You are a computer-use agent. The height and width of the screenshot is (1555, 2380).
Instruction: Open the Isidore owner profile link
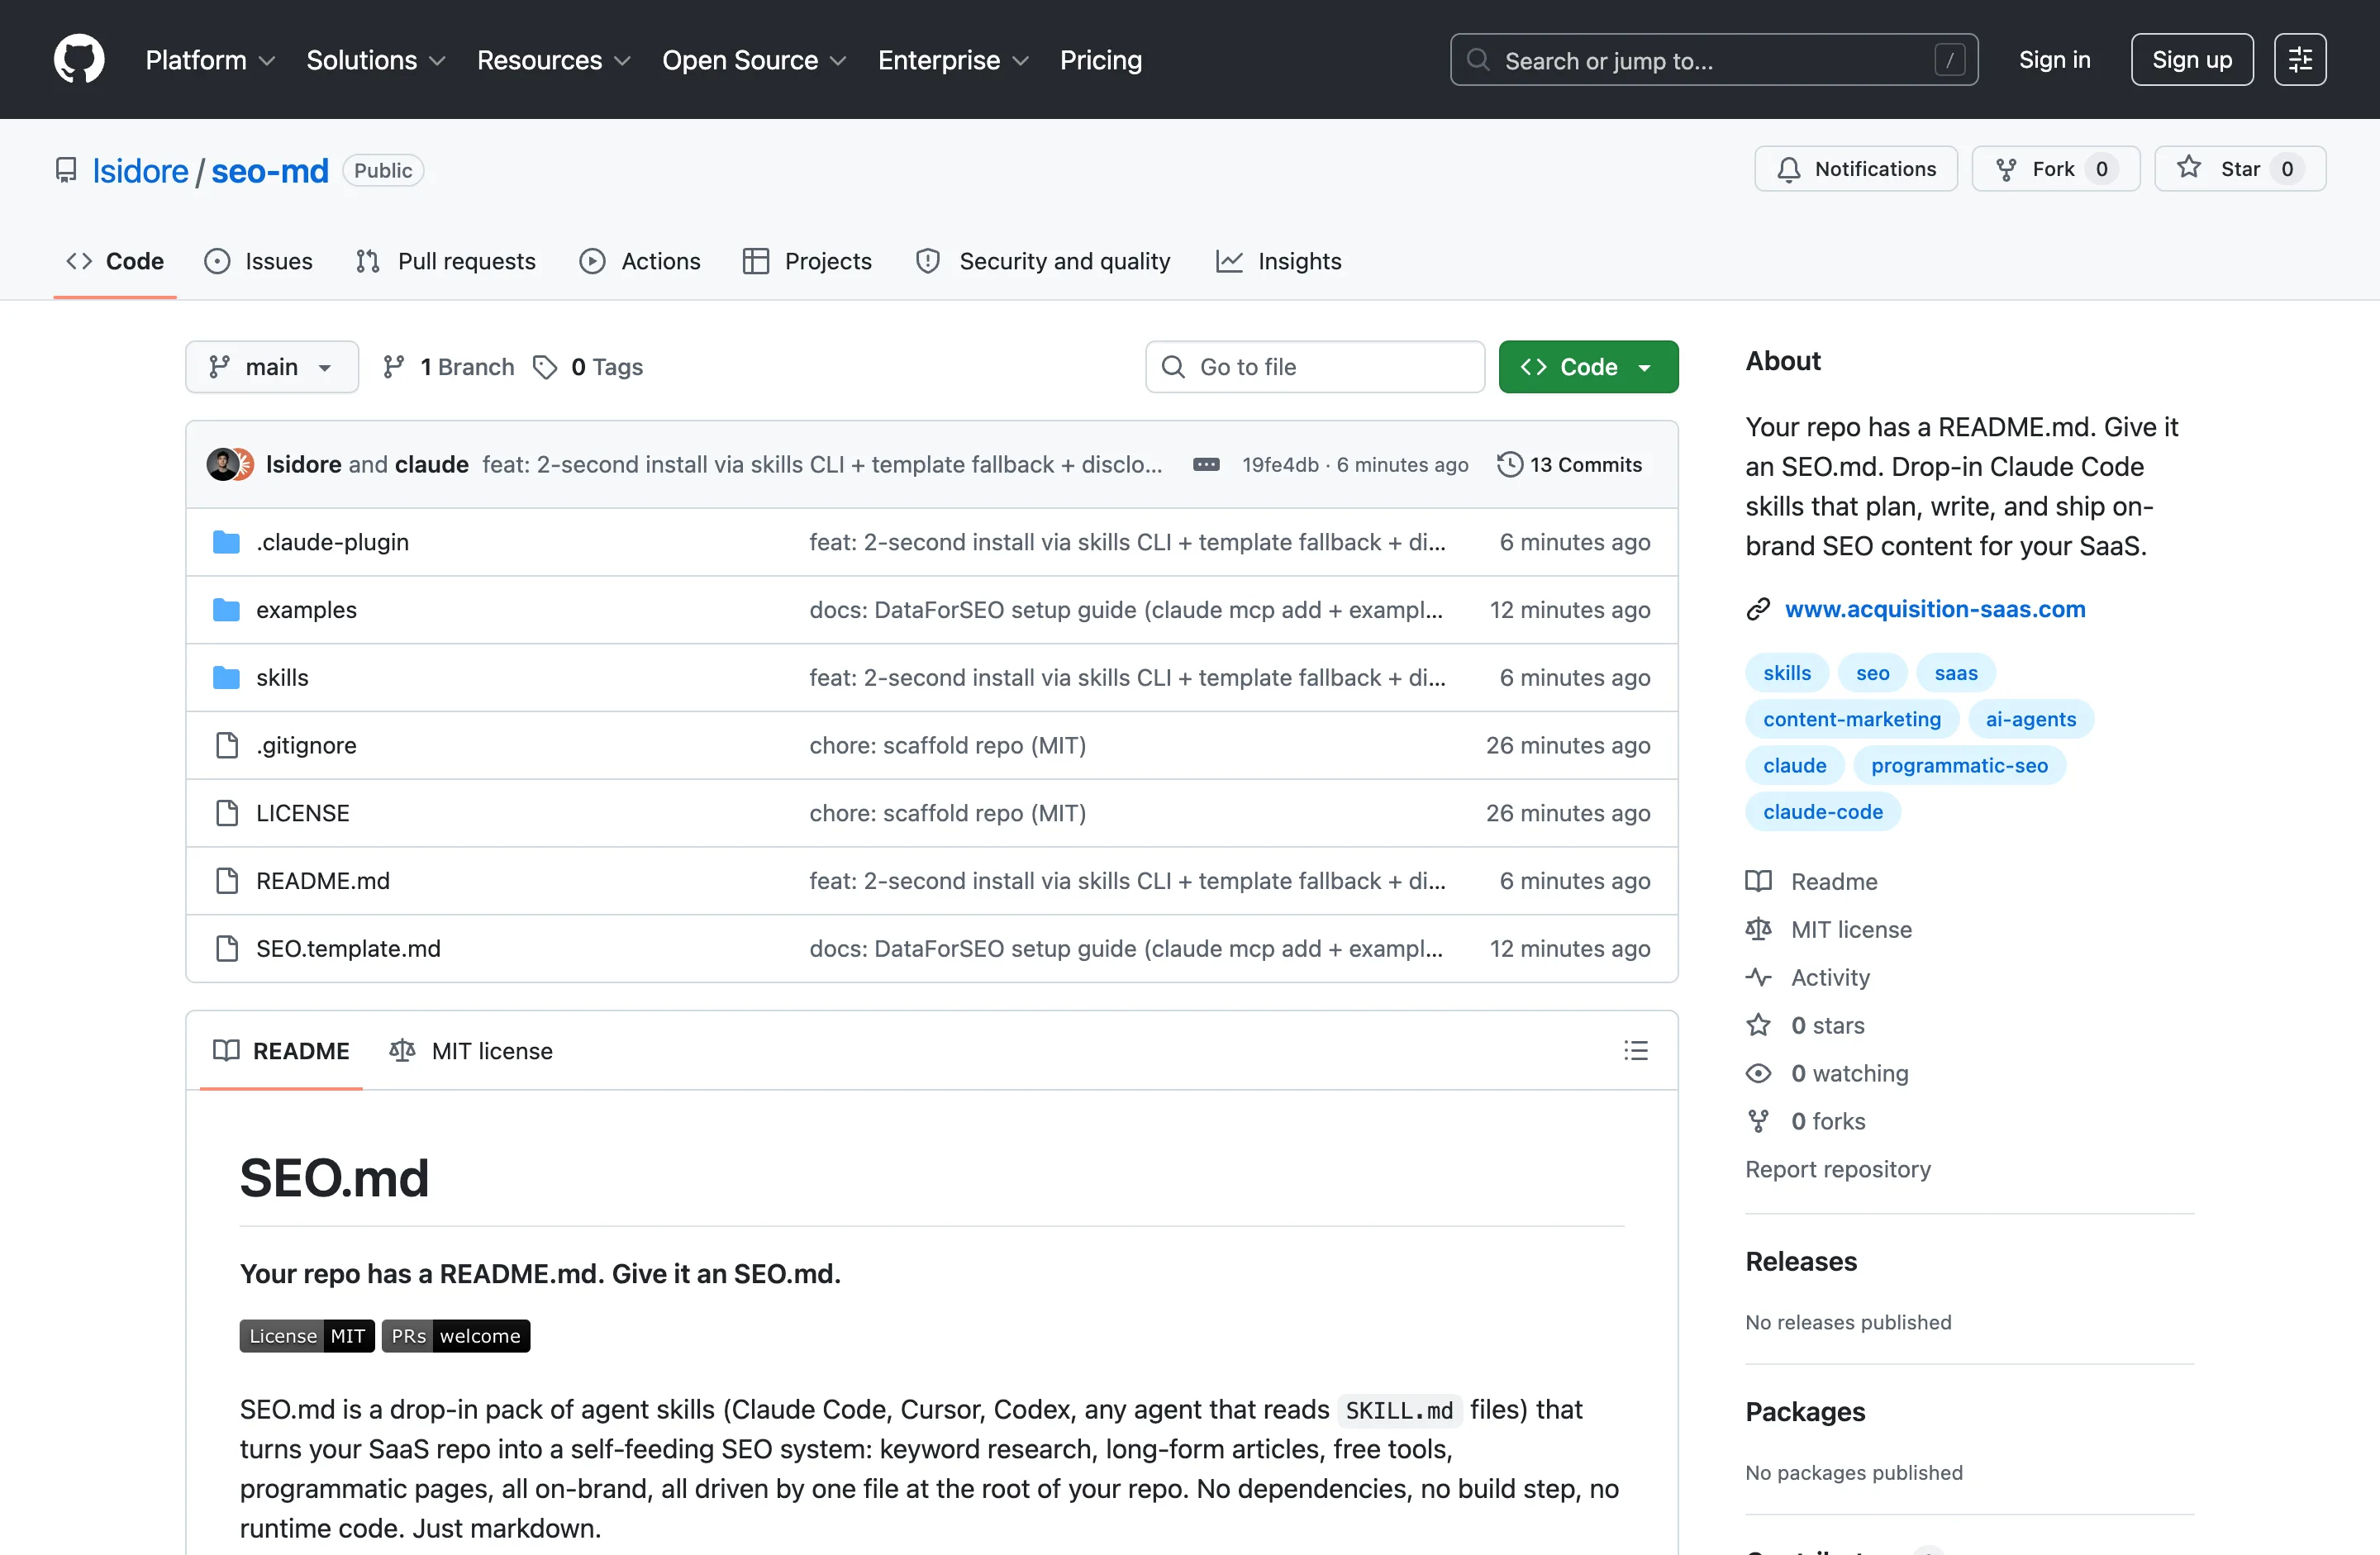pos(140,171)
